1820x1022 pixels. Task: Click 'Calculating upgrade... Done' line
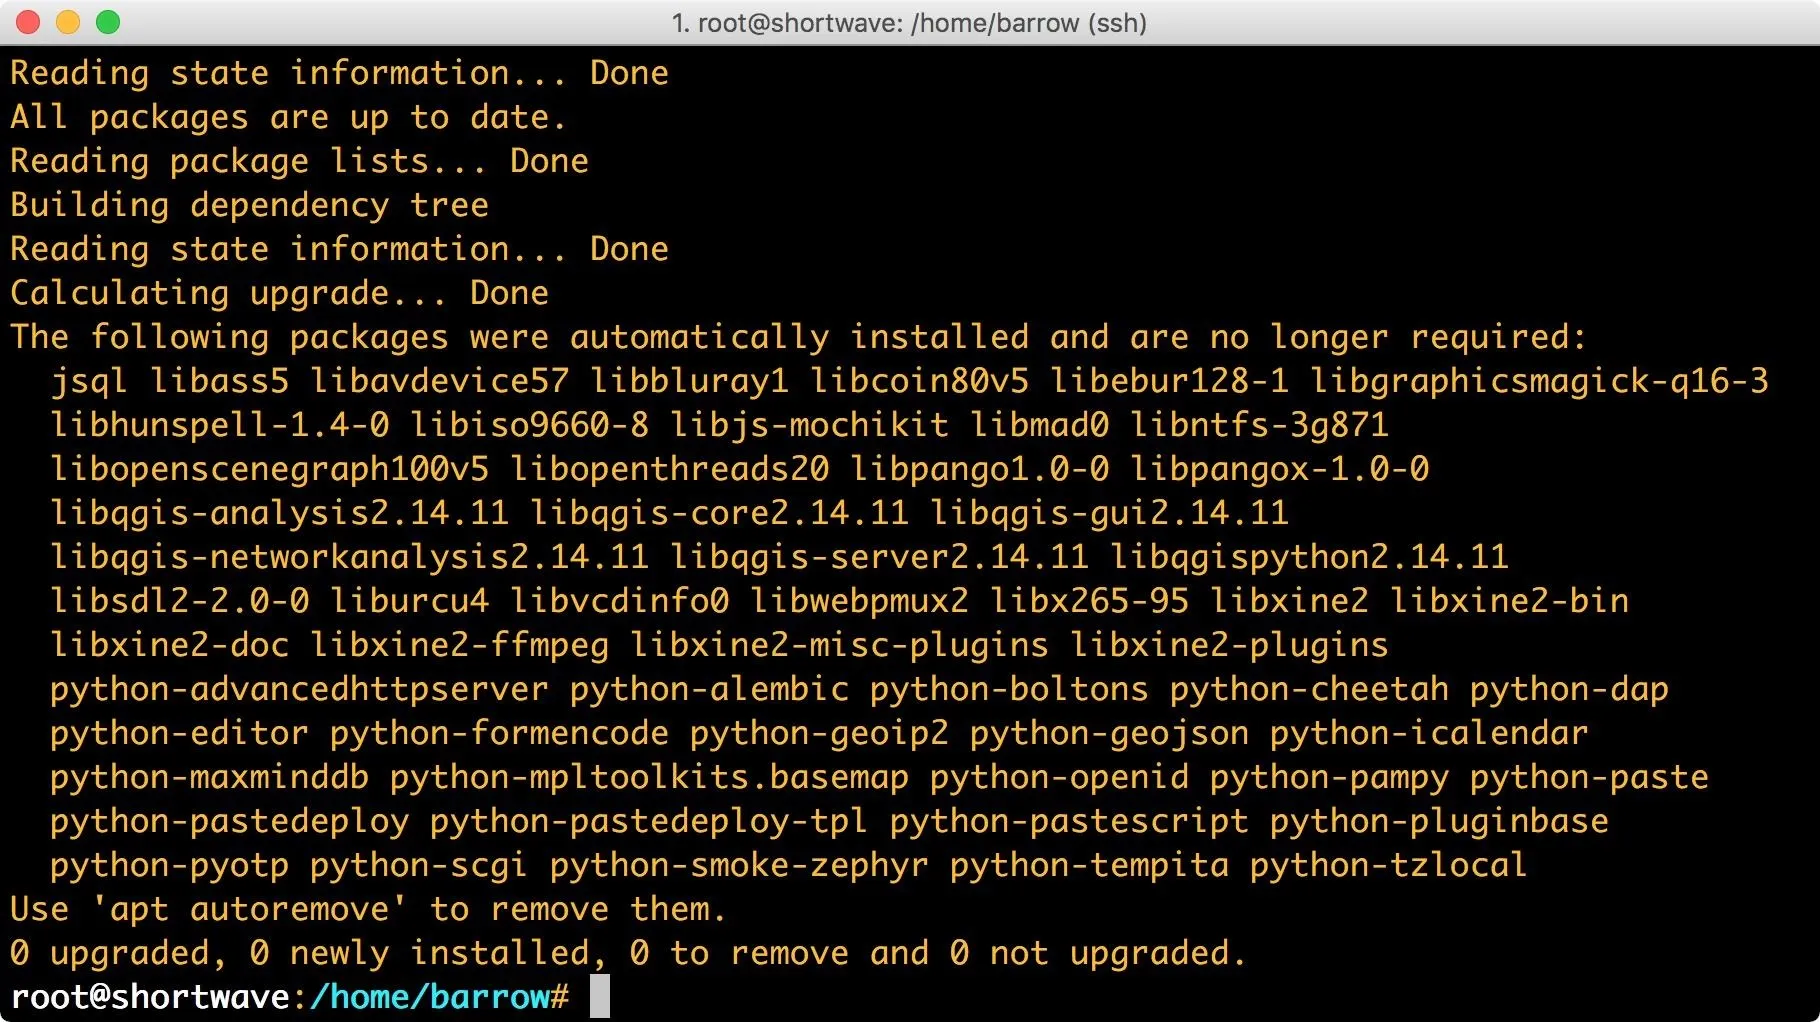coord(280,293)
